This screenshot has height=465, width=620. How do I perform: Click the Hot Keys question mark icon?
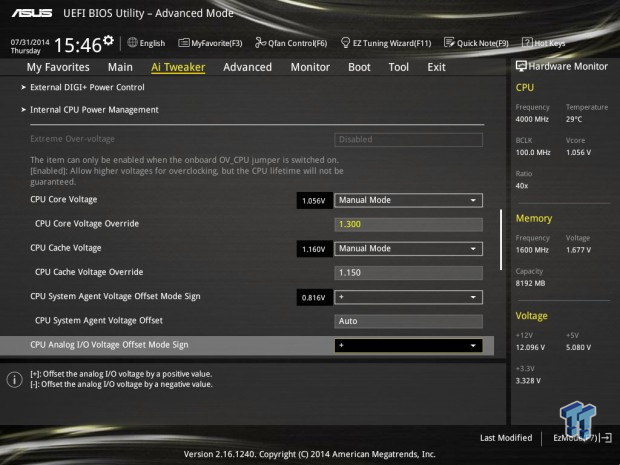tap(527, 42)
